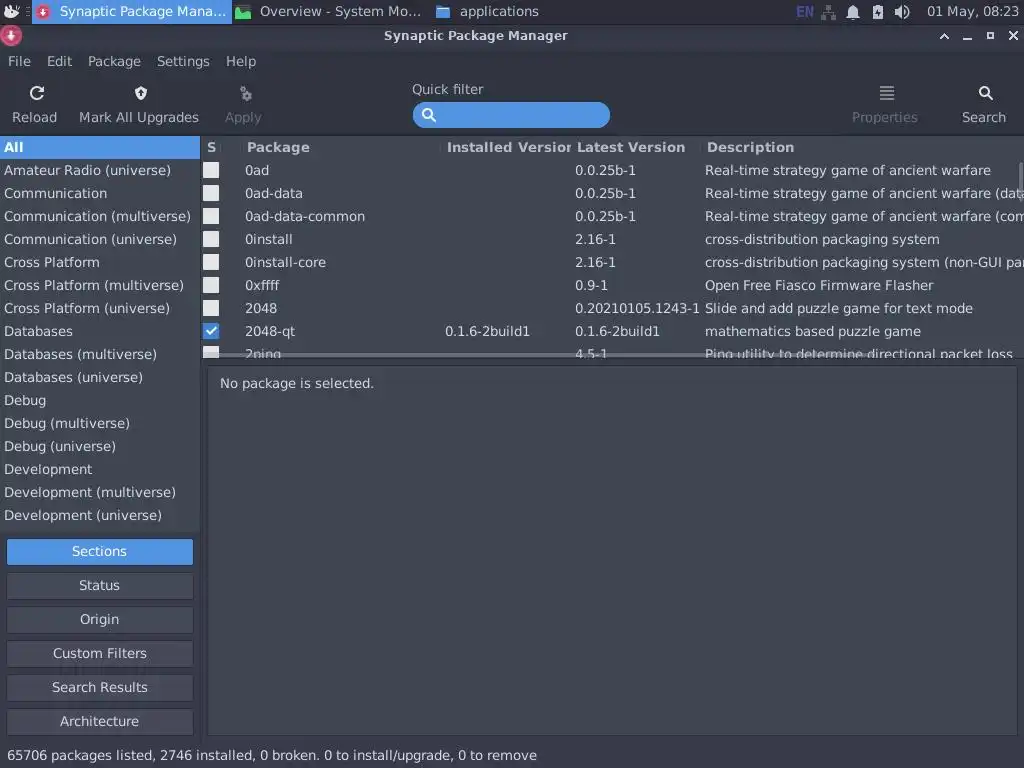Select Amateur Radio (universe) section
Screen dimensions: 1024x768
pos(100,170)
